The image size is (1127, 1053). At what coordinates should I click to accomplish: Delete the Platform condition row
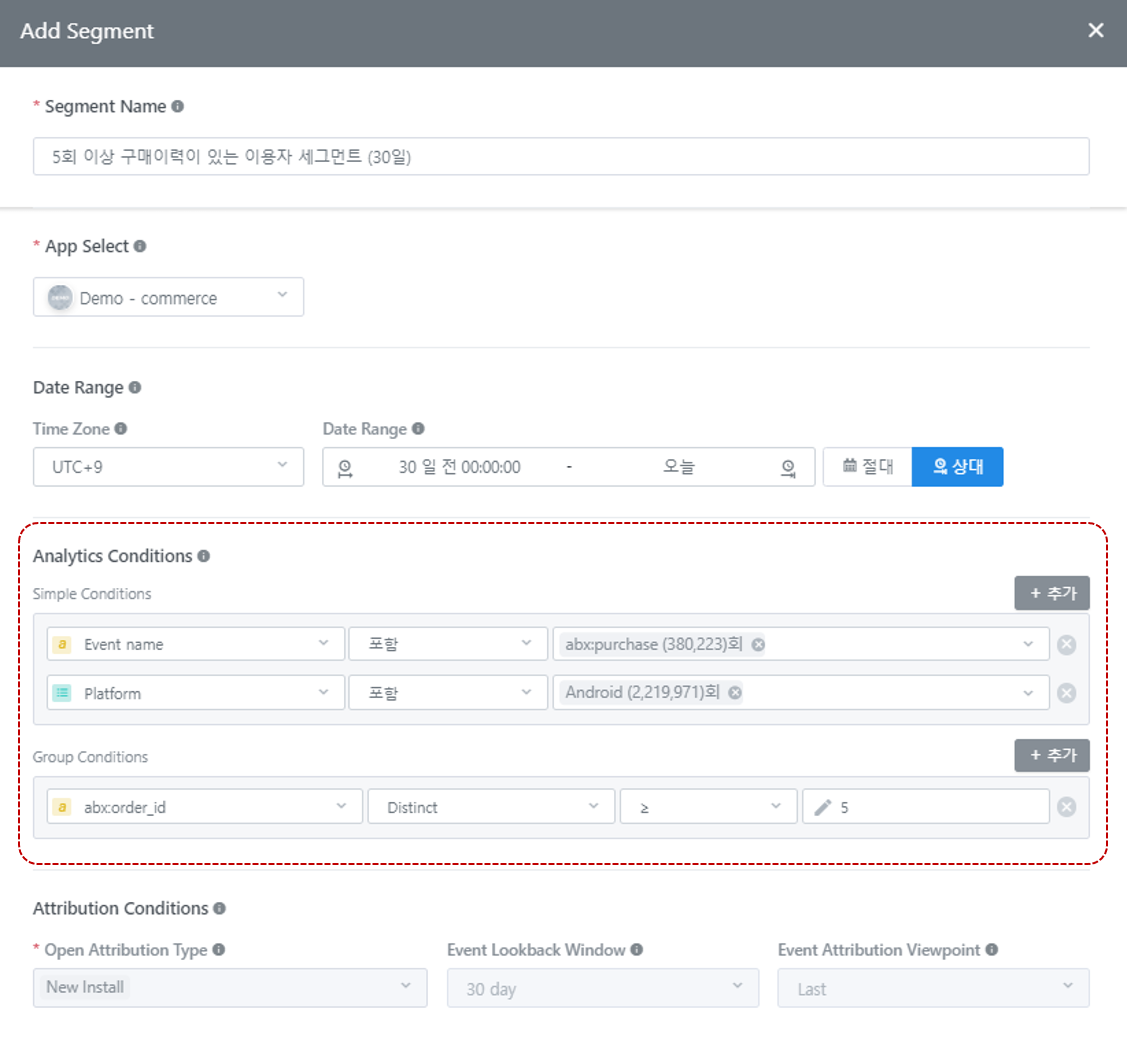point(1067,693)
